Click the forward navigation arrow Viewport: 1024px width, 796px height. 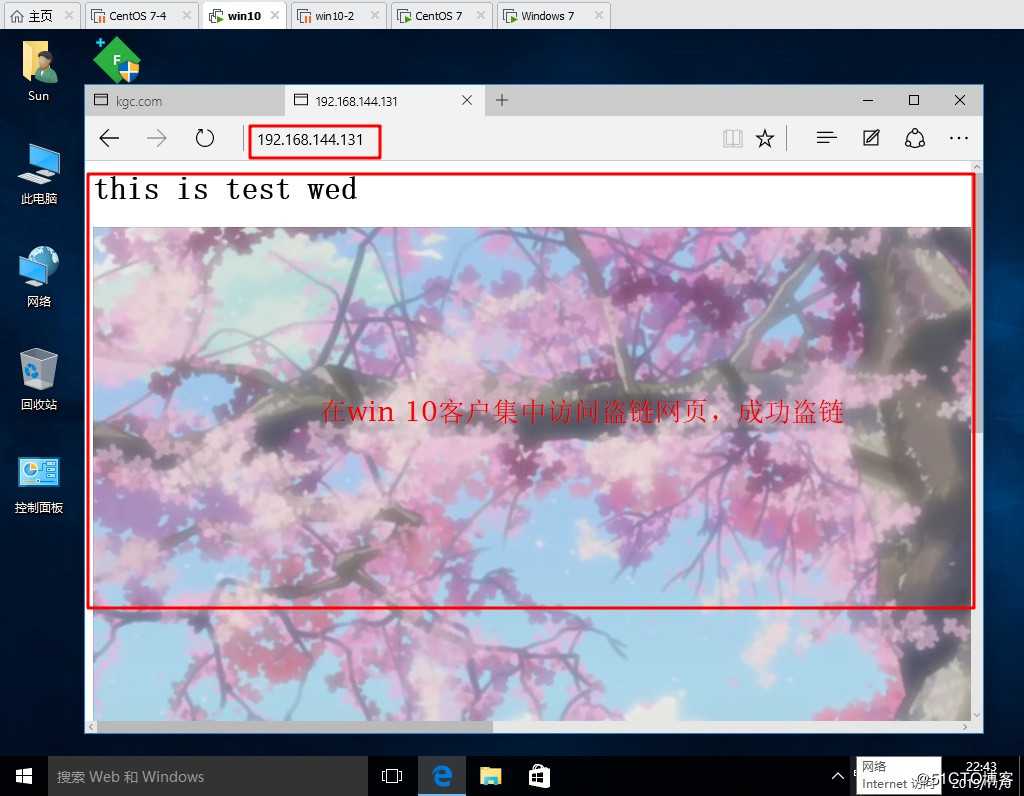point(157,138)
